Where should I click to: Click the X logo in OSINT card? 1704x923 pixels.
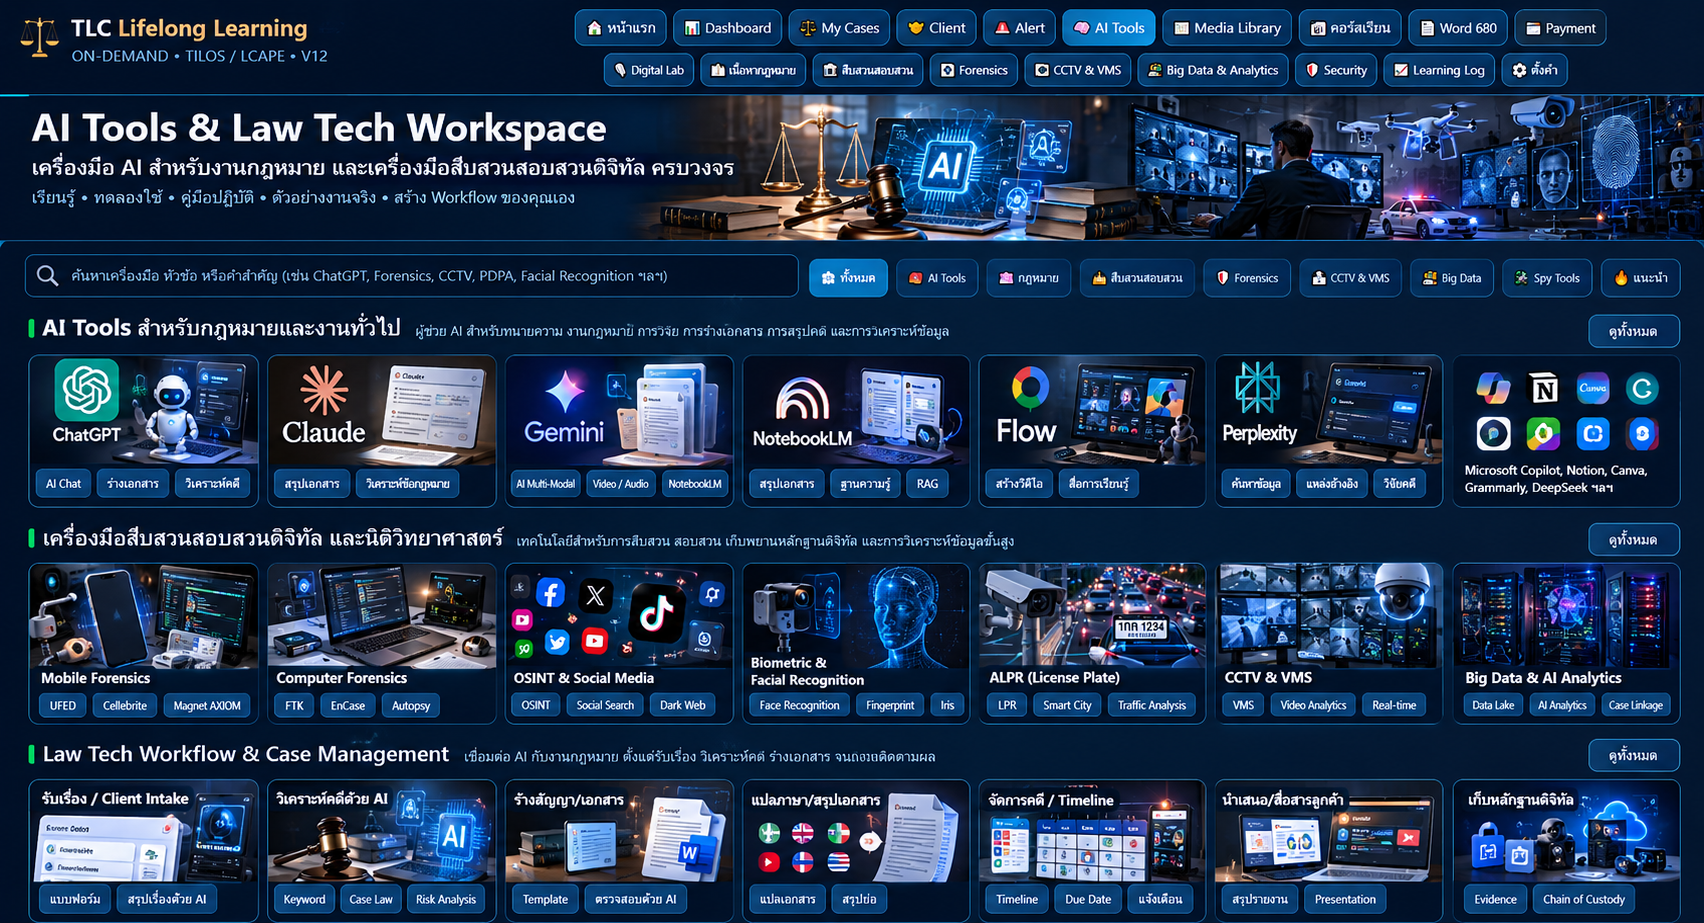tap(596, 596)
